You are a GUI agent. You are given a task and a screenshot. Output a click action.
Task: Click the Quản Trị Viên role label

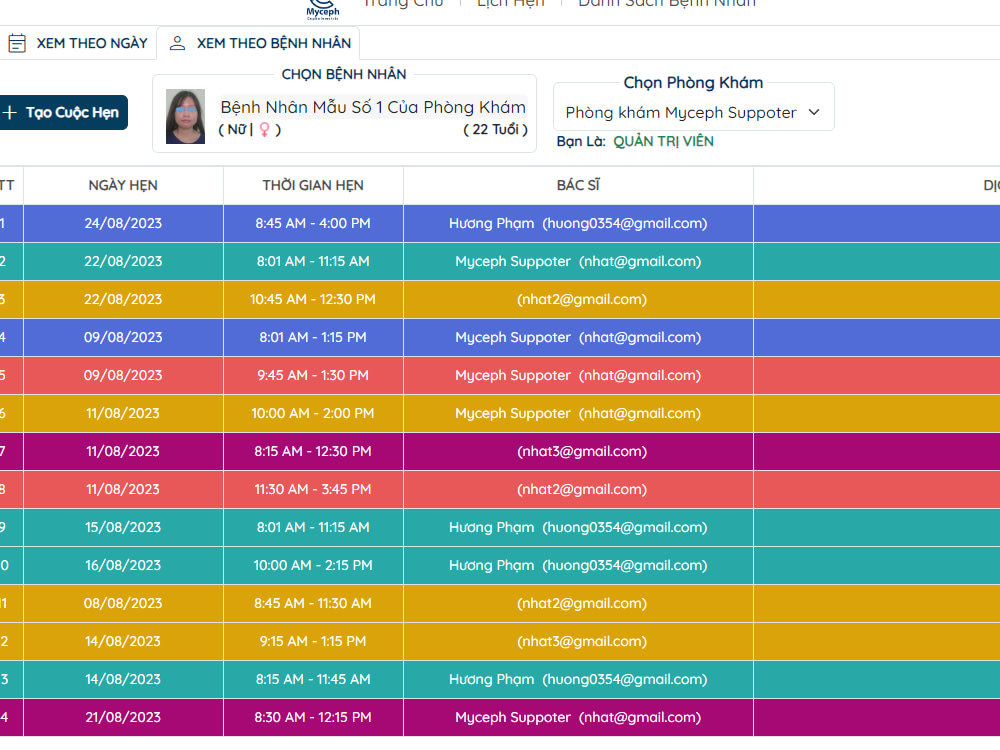(x=663, y=142)
